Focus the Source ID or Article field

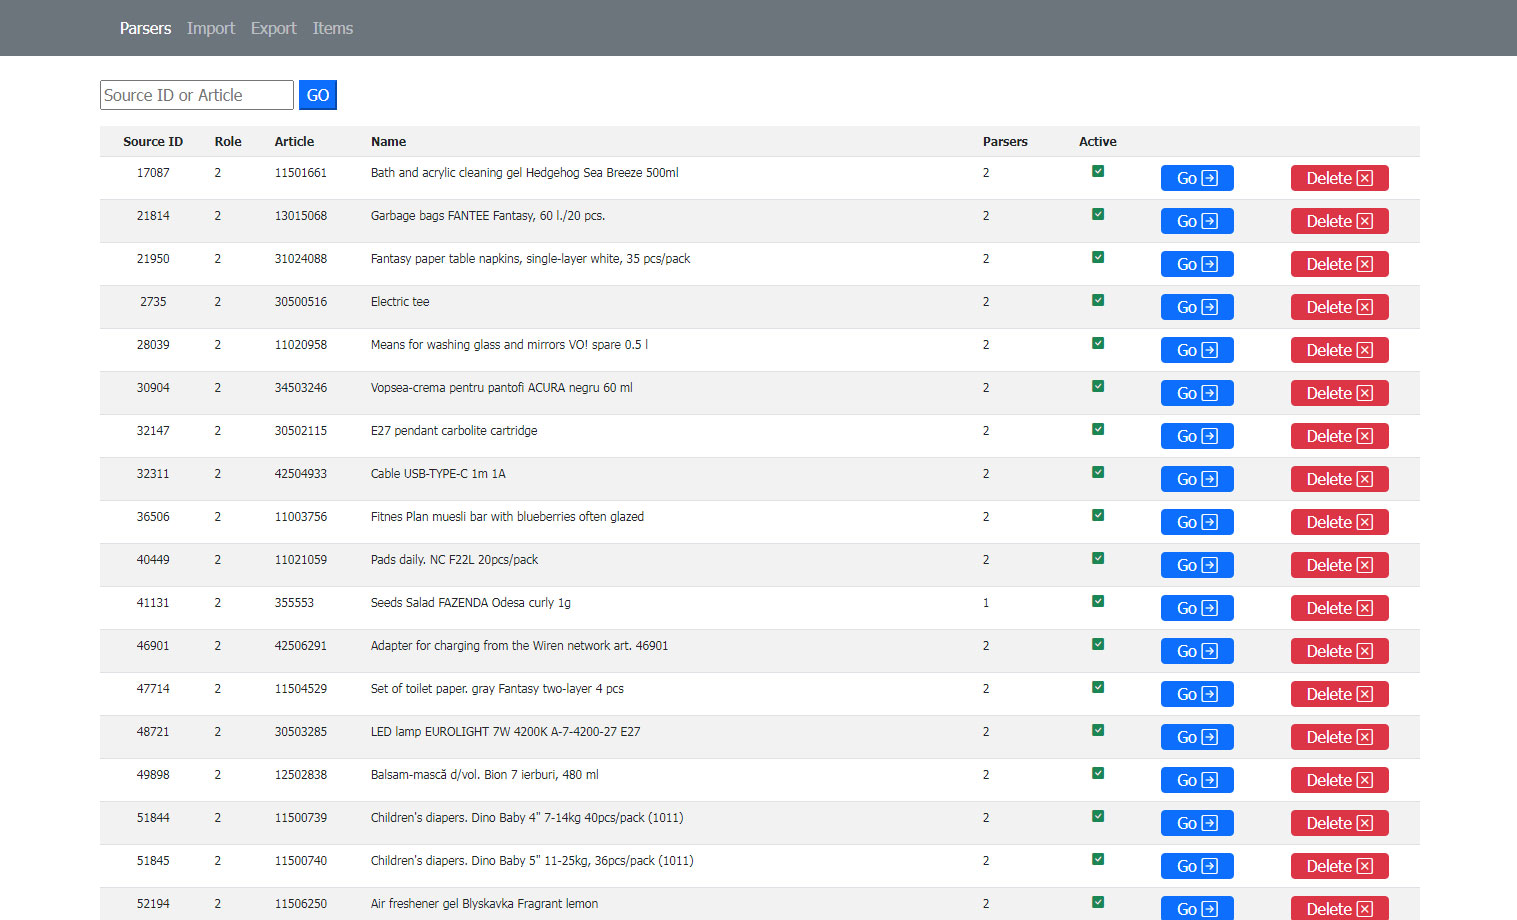click(196, 95)
